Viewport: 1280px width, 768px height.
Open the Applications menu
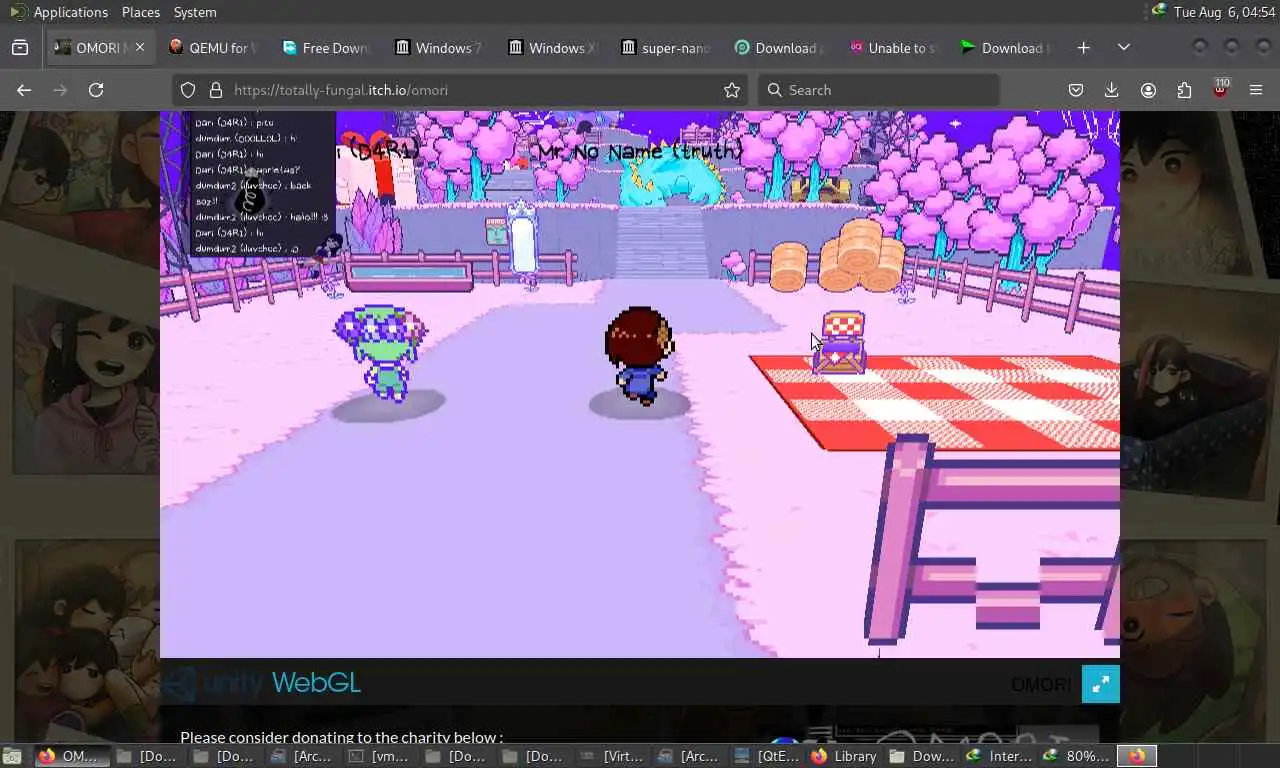(x=70, y=12)
